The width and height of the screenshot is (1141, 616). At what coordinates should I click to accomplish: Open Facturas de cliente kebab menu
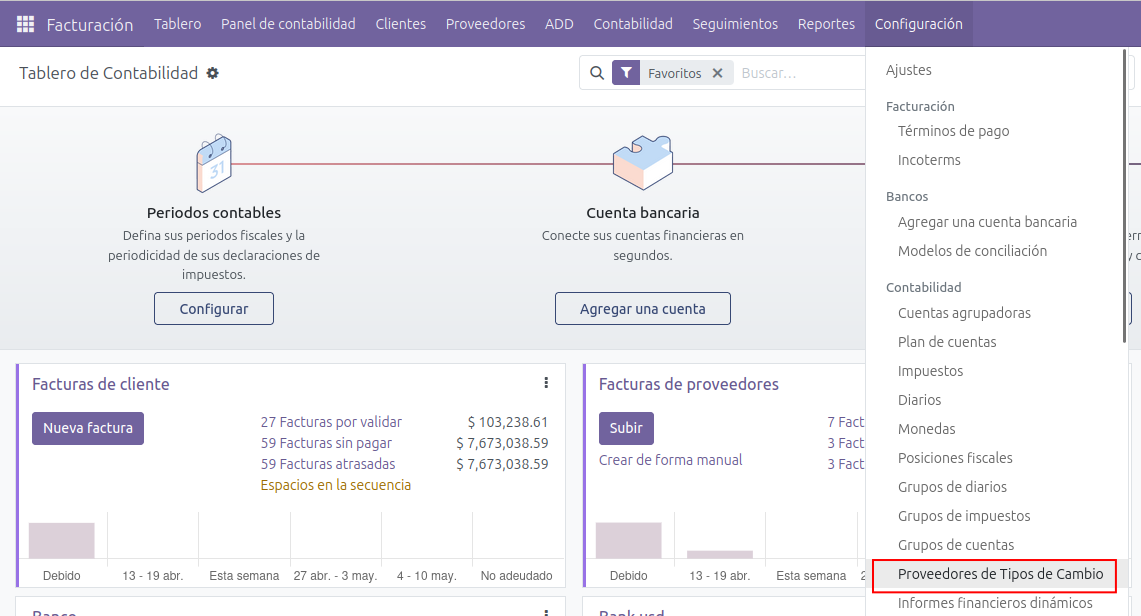point(546,383)
